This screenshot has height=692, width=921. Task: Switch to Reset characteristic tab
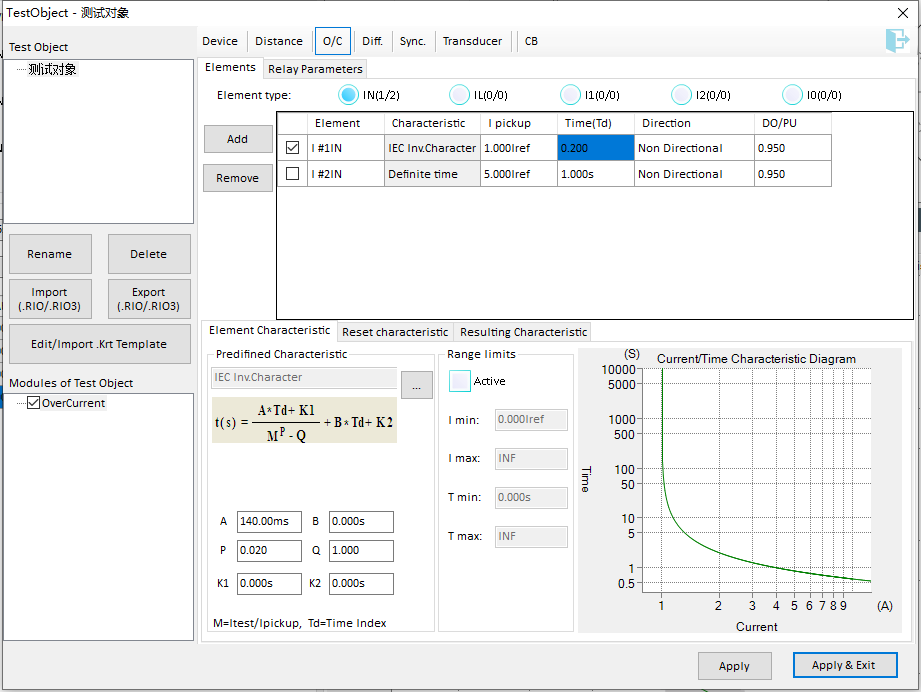(x=395, y=332)
